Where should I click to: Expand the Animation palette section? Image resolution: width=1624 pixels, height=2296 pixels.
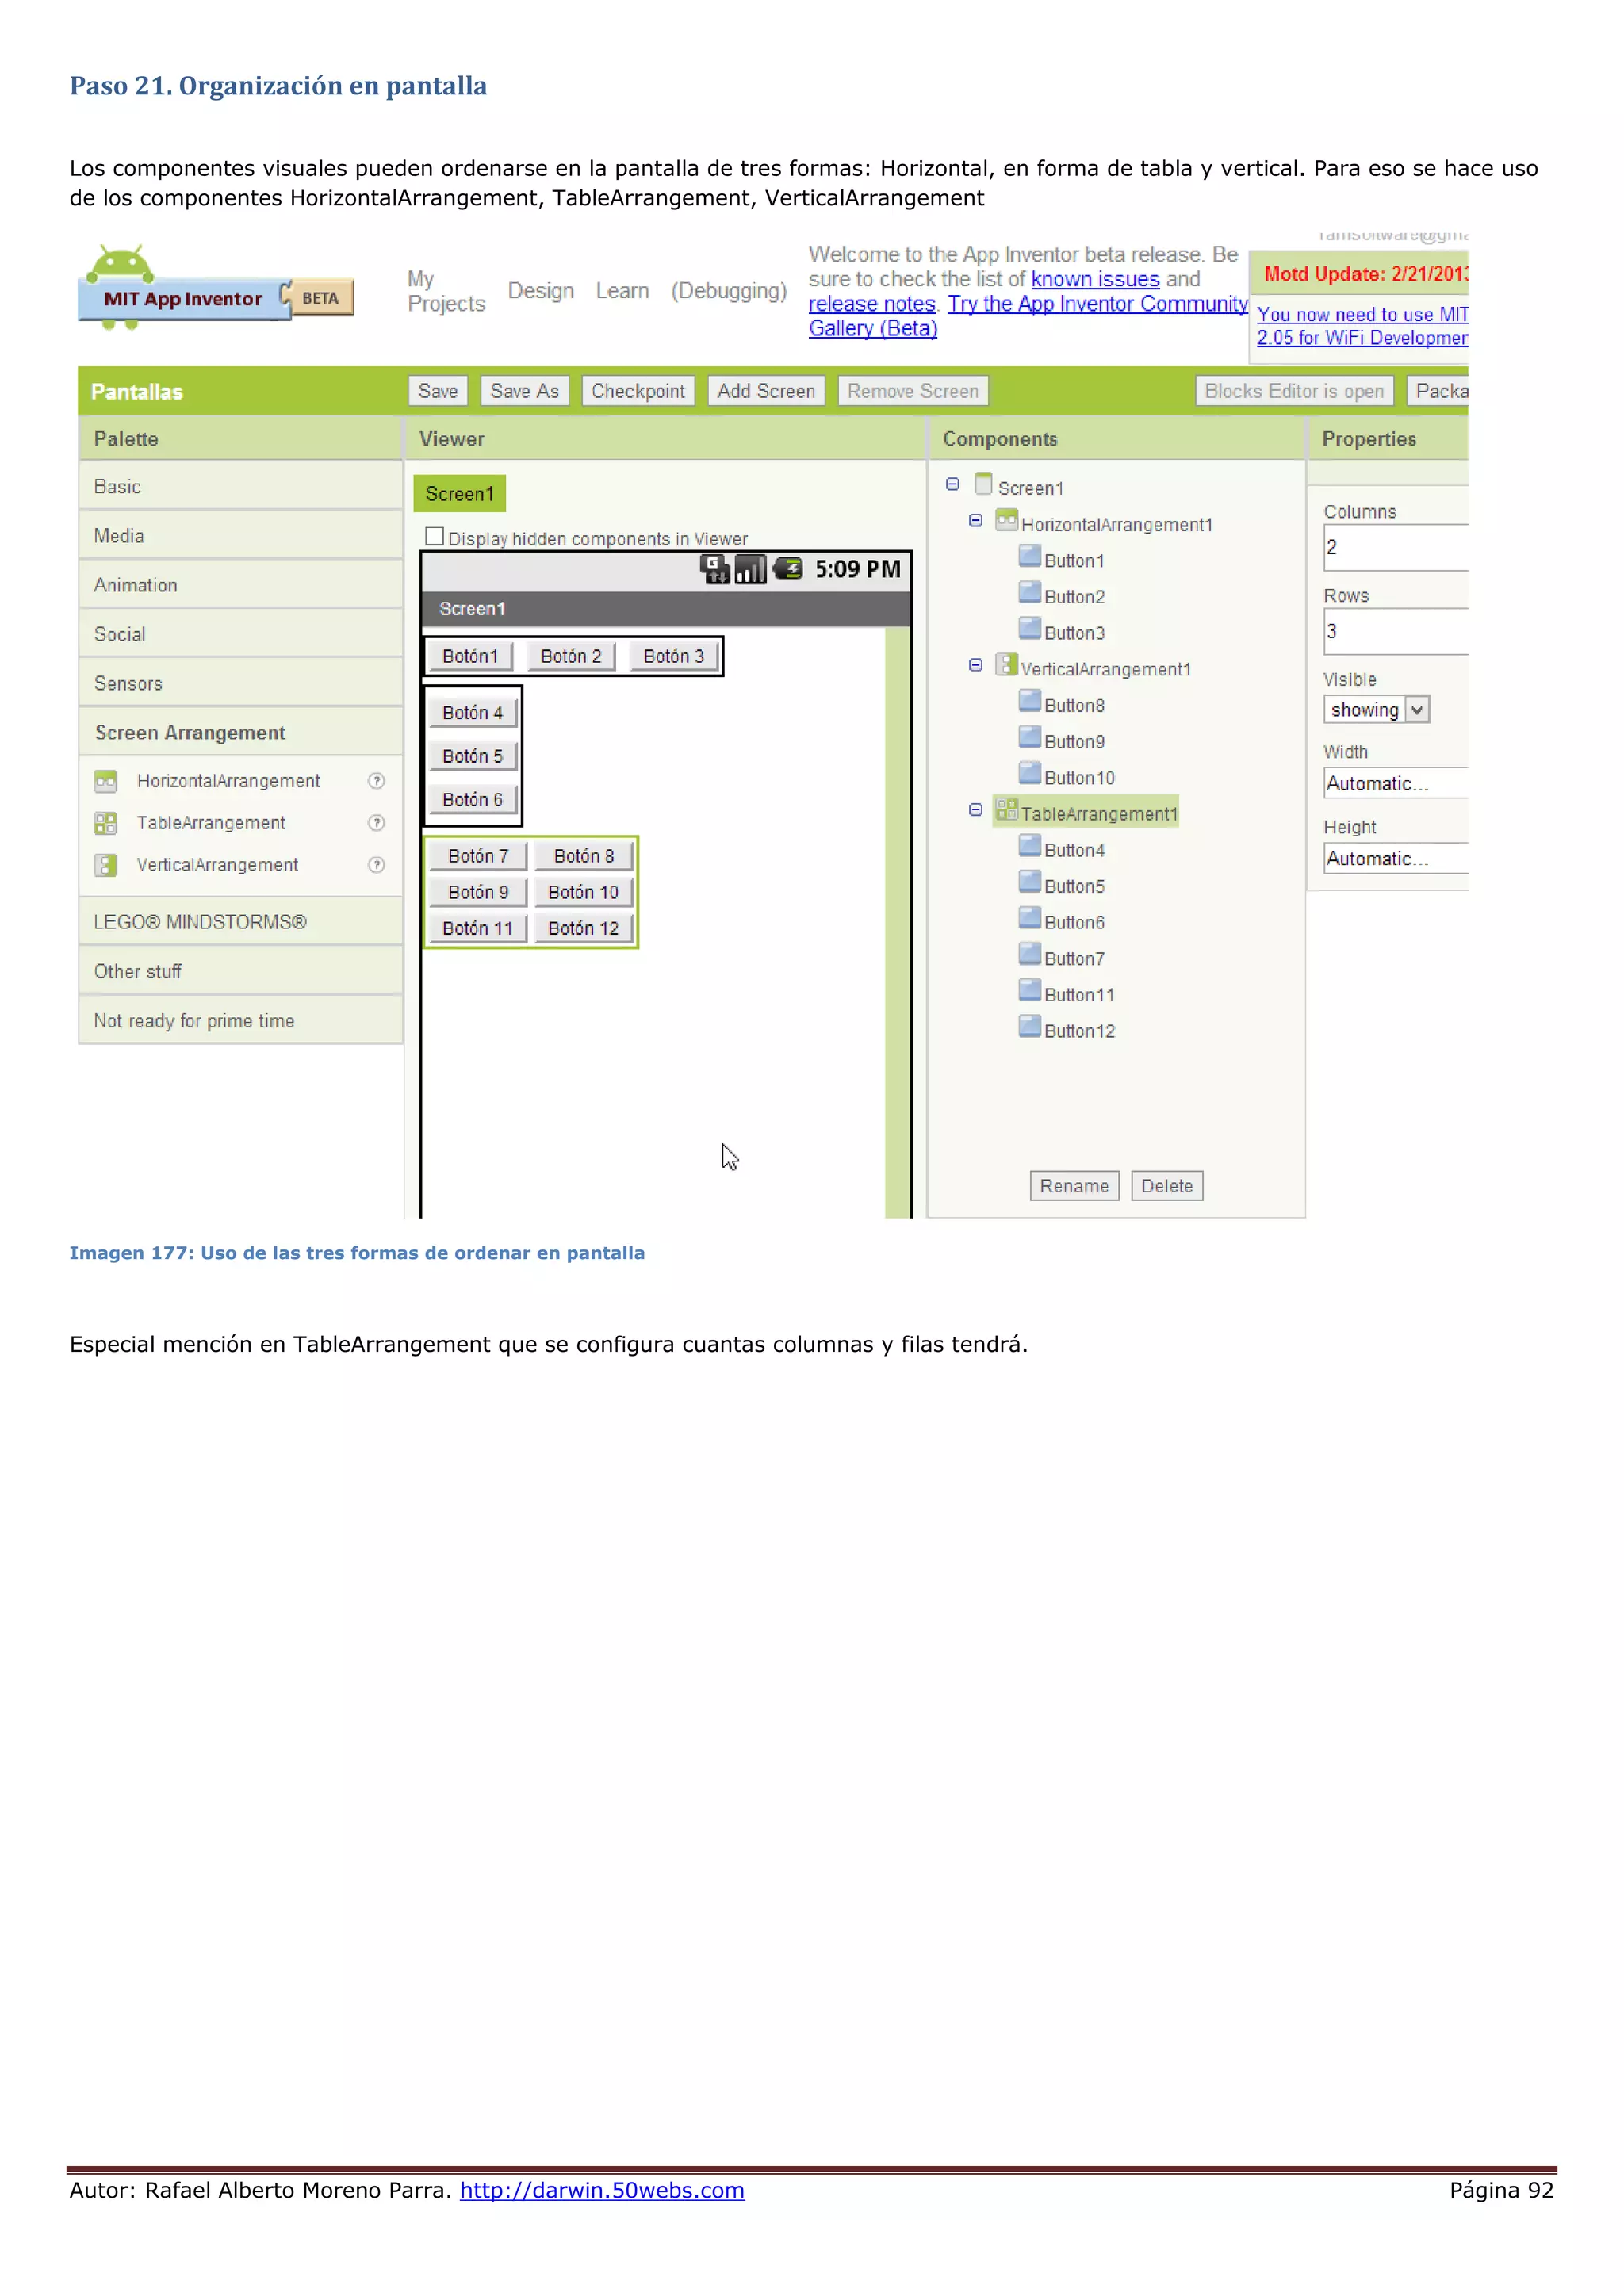click(x=241, y=584)
